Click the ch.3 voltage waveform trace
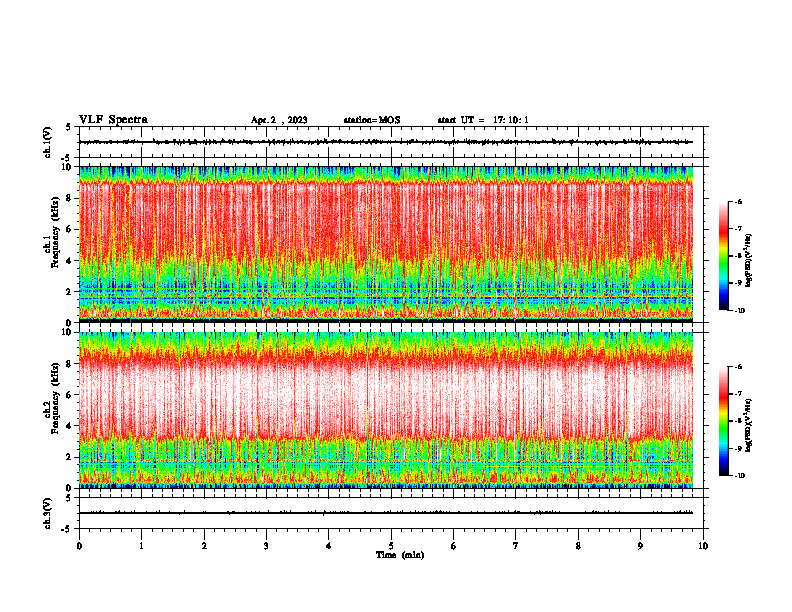The height and width of the screenshot is (612, 792). [x=386, y=513]
